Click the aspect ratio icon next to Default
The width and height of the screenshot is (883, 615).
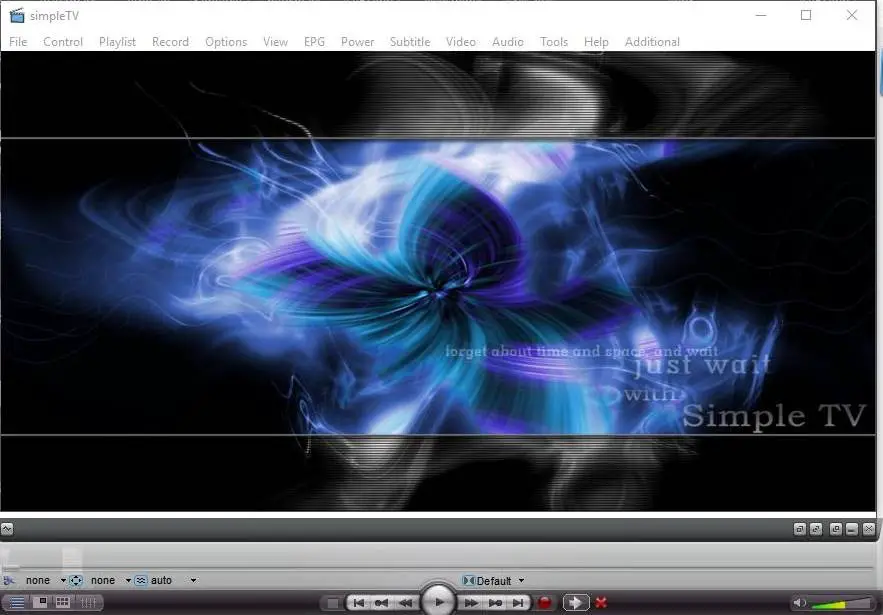pos(469,581)
